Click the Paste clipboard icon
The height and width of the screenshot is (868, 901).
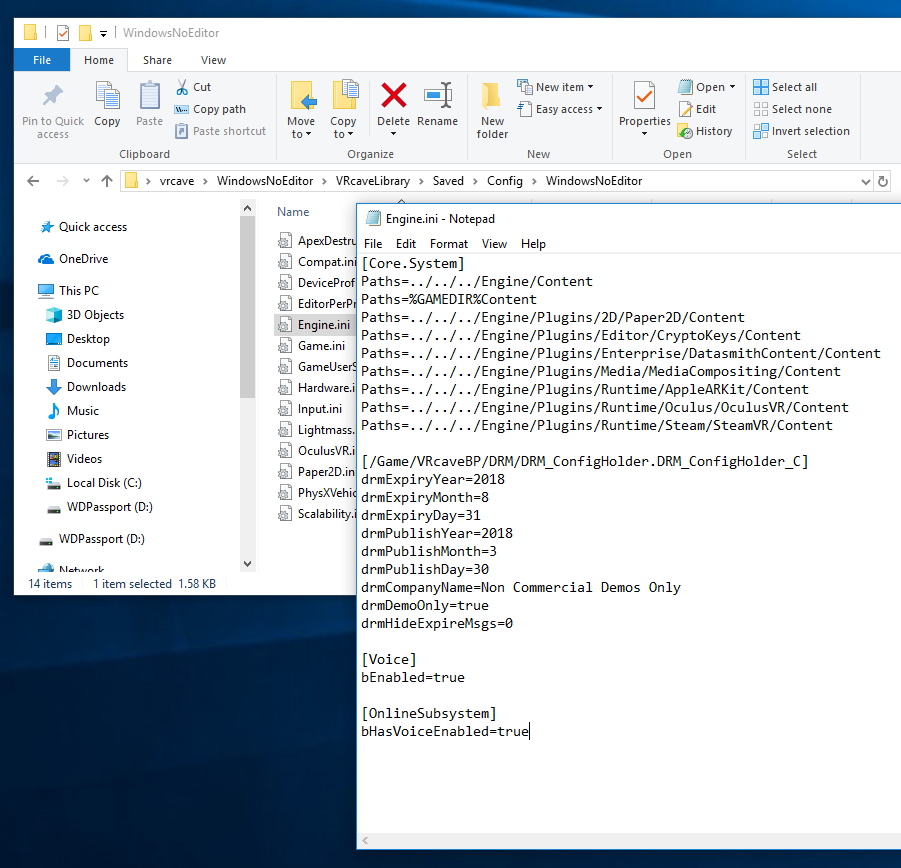(x=149, y=97)
